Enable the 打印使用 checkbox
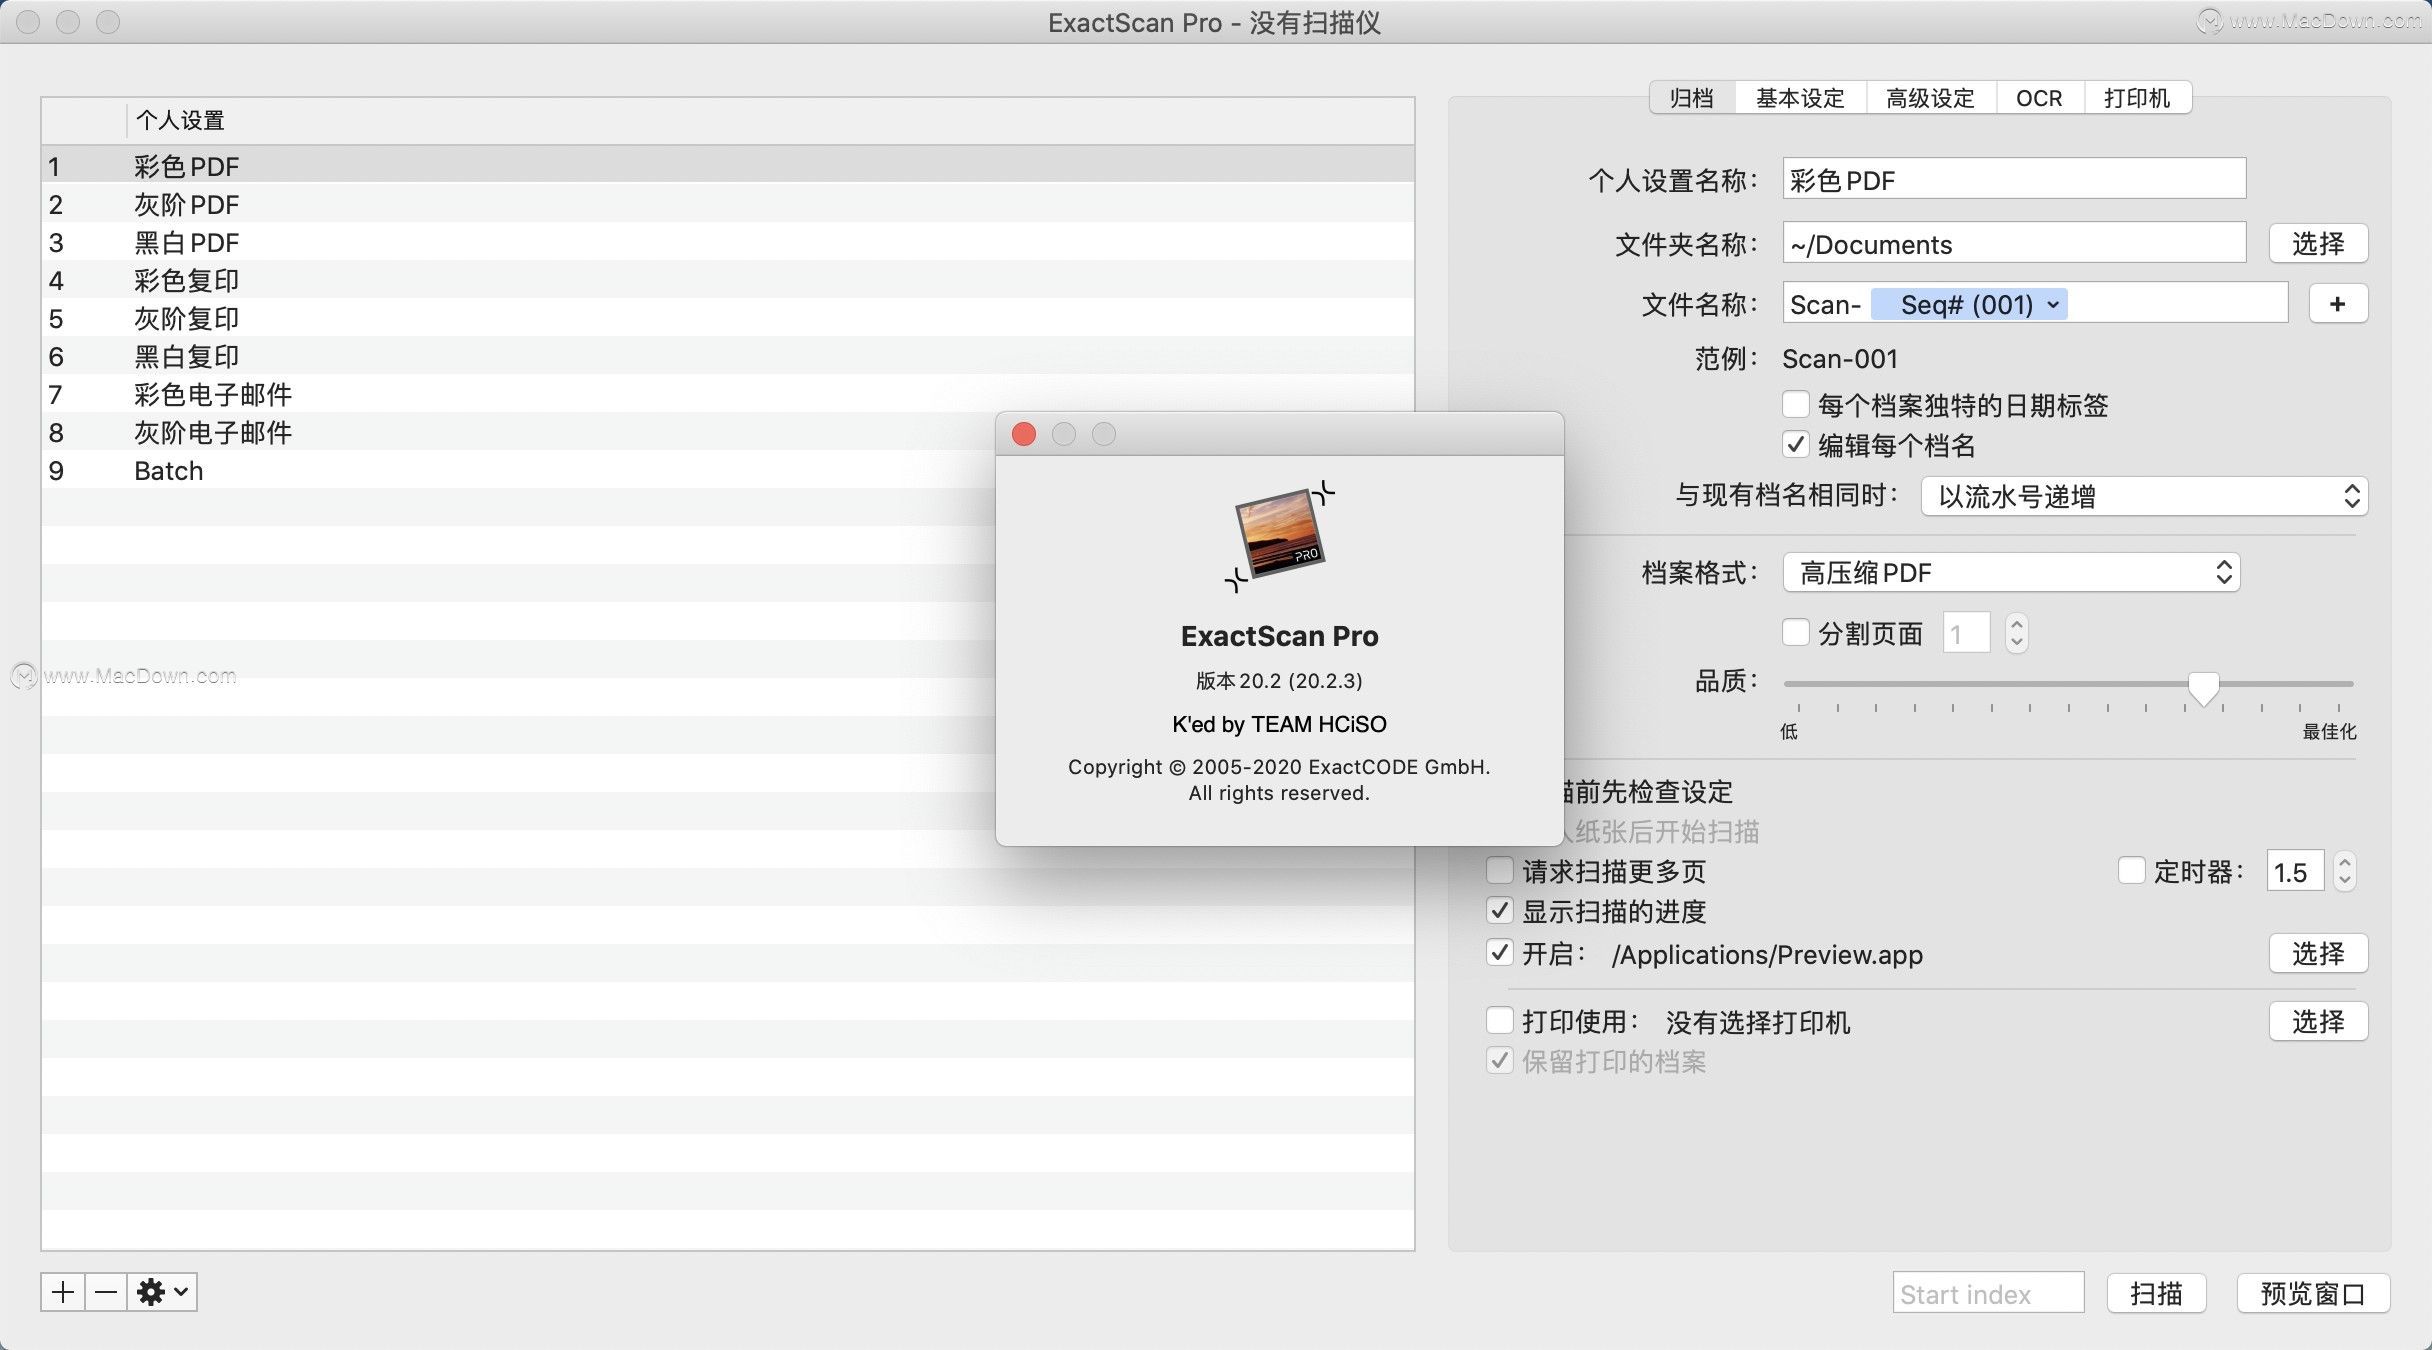The height and width of the screenshot is (1350, 2432). click(1499, 1020)
